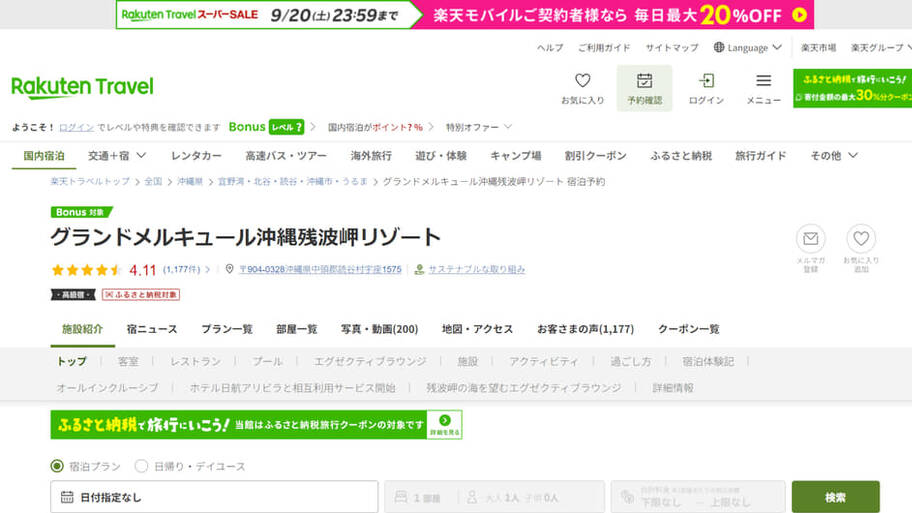Expand the Language dropdown
This screenshot has height=513, width=912.
pyautogui.click(x=777, y=47)
